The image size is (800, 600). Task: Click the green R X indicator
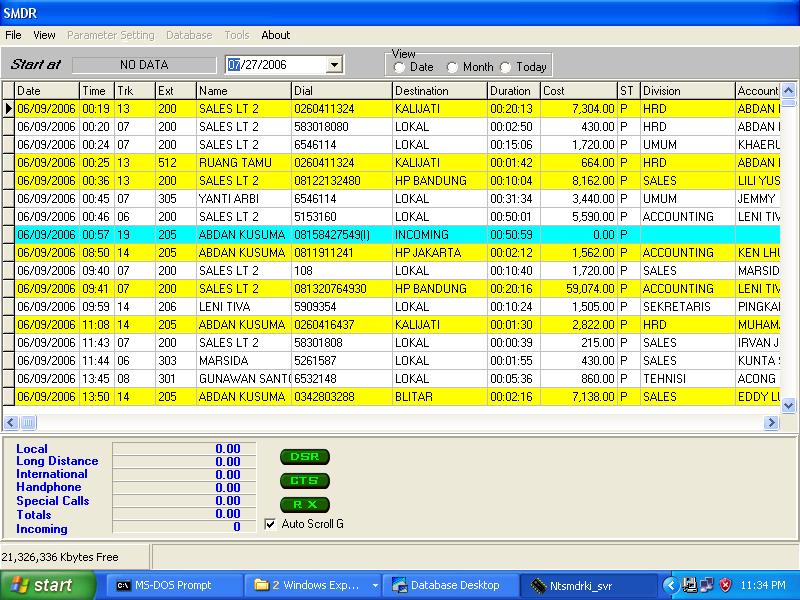pyautogui.click(x=304, y=504)
